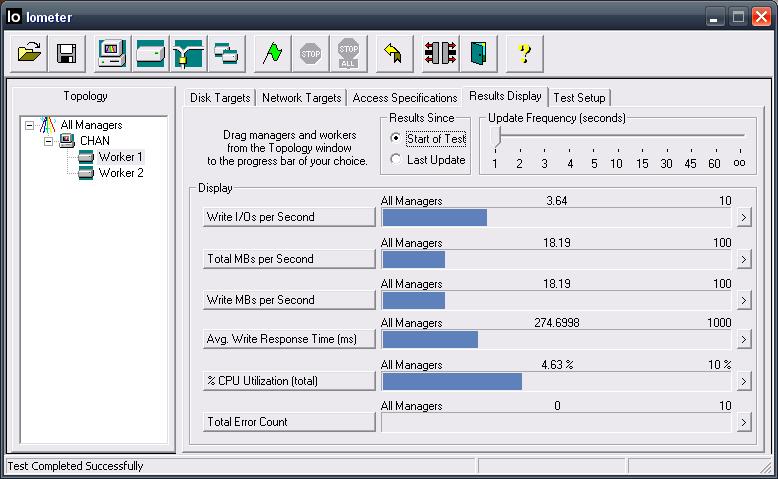Start a new disk worker
778x479 pixels.
(150, 53)
